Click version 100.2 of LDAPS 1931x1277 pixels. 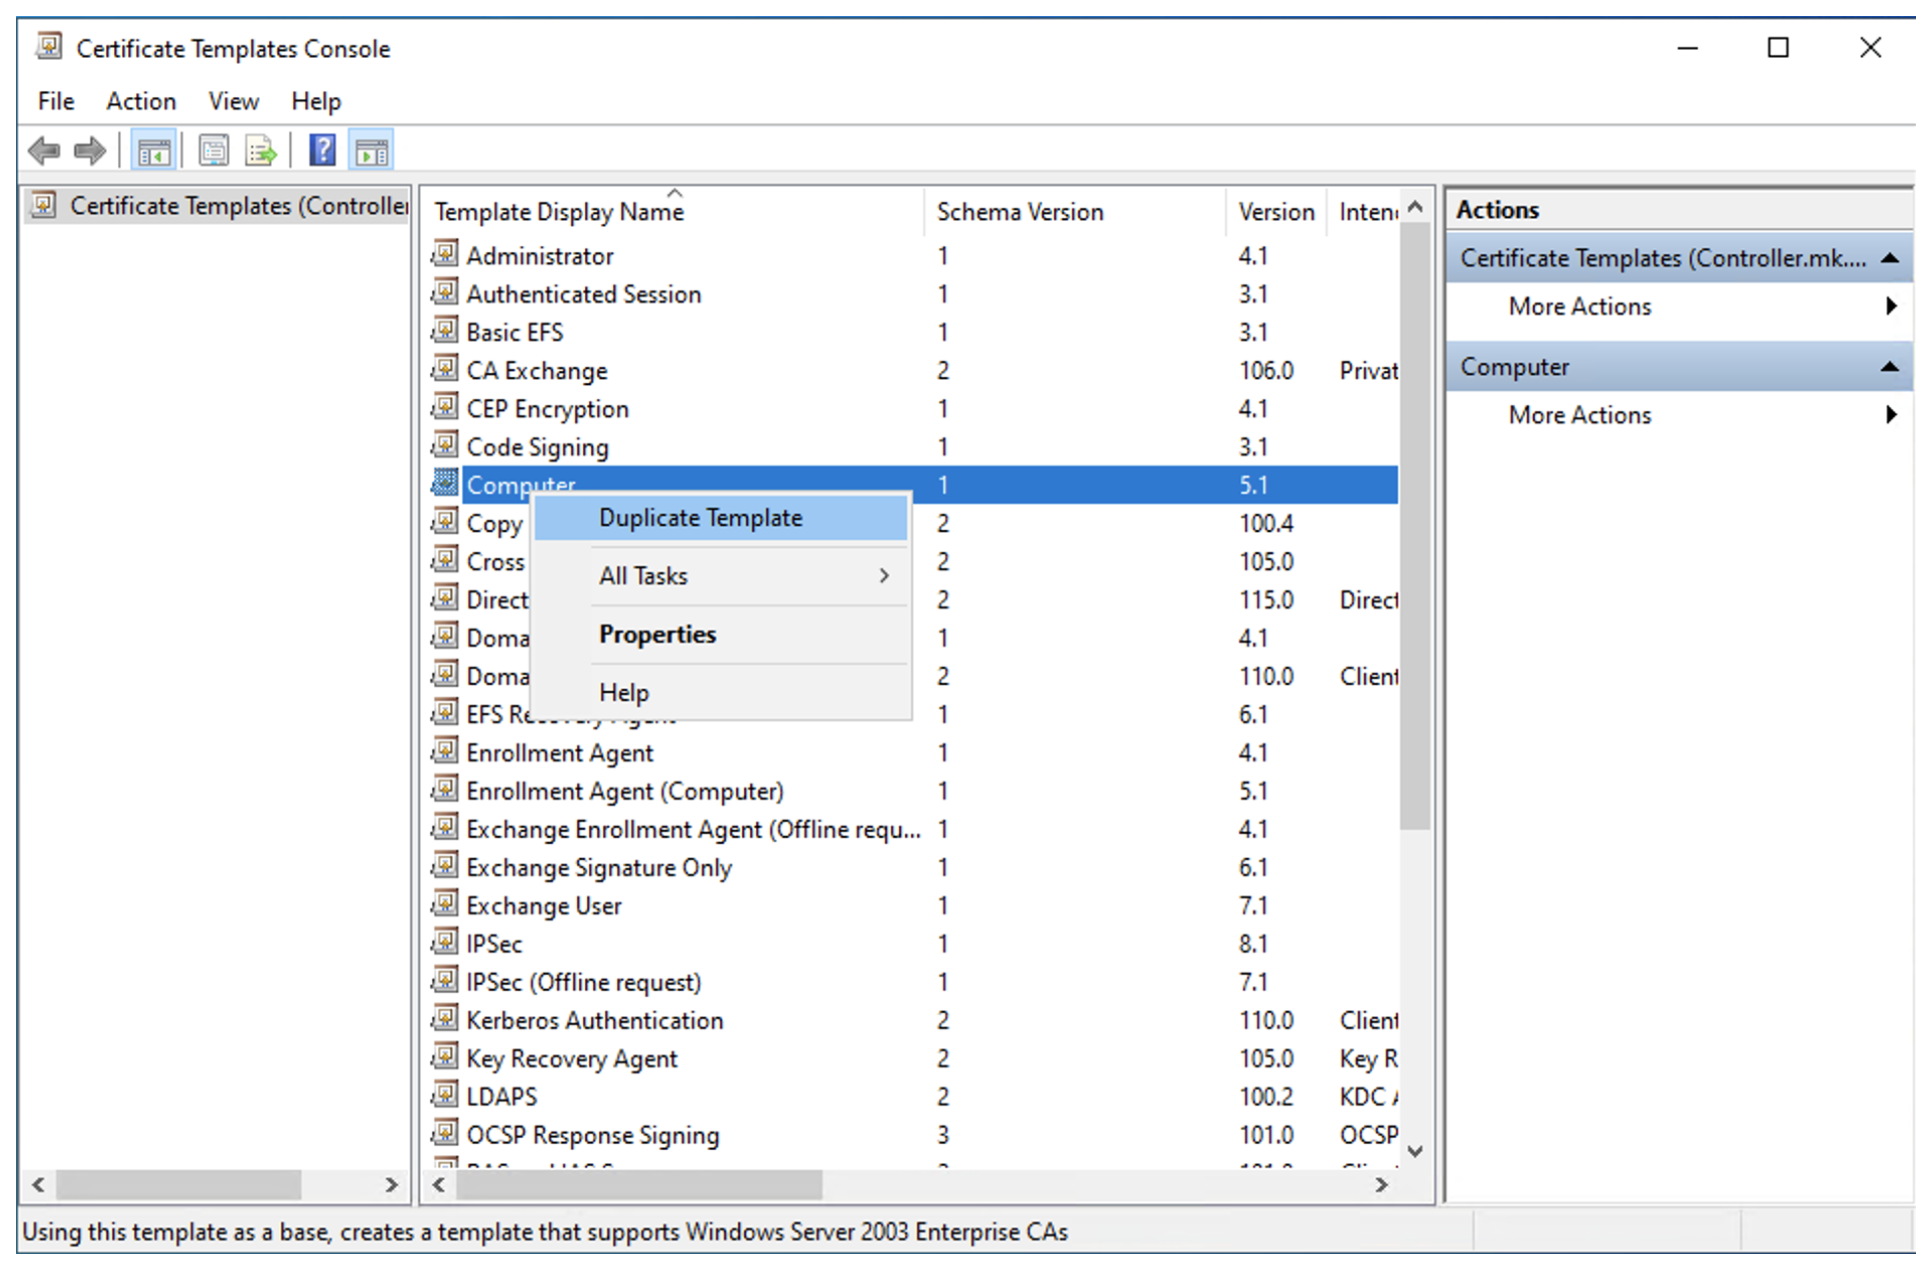[x=1266, y=1097]
